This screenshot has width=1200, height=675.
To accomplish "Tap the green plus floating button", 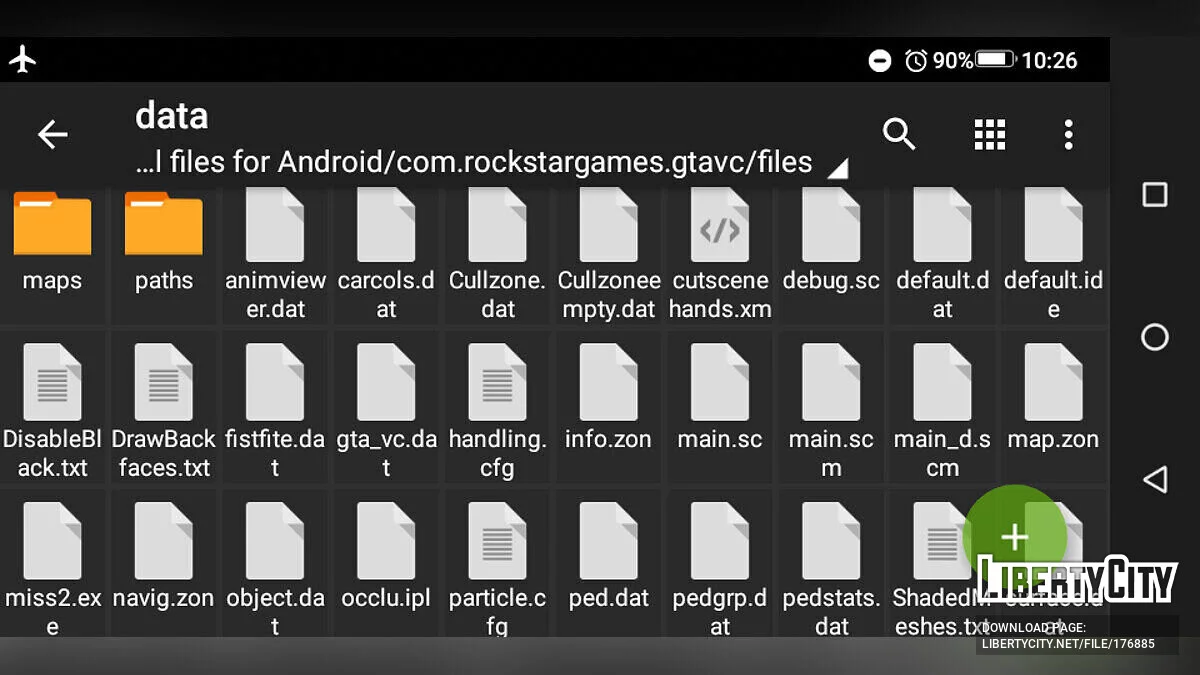I will point(1014,536).
